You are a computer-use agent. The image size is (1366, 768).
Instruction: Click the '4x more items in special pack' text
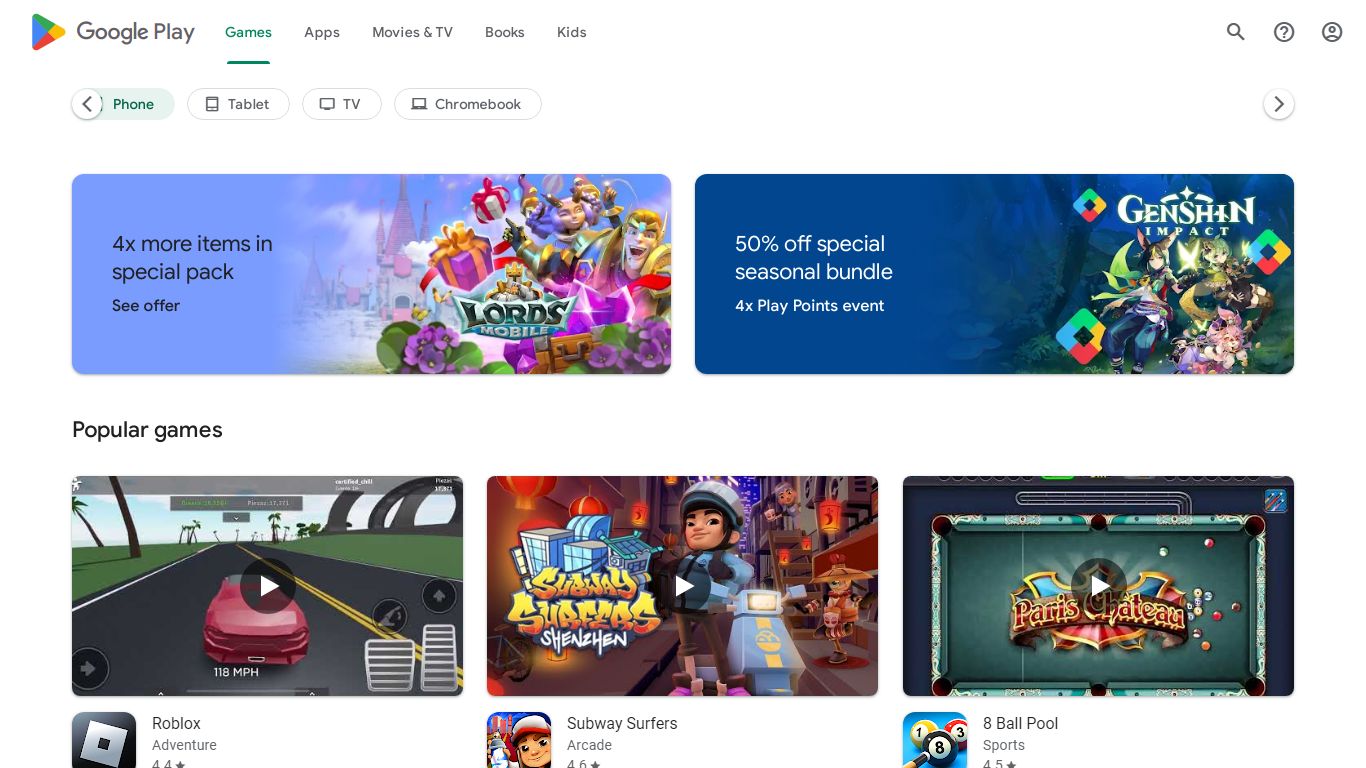(x=192, y=258)
